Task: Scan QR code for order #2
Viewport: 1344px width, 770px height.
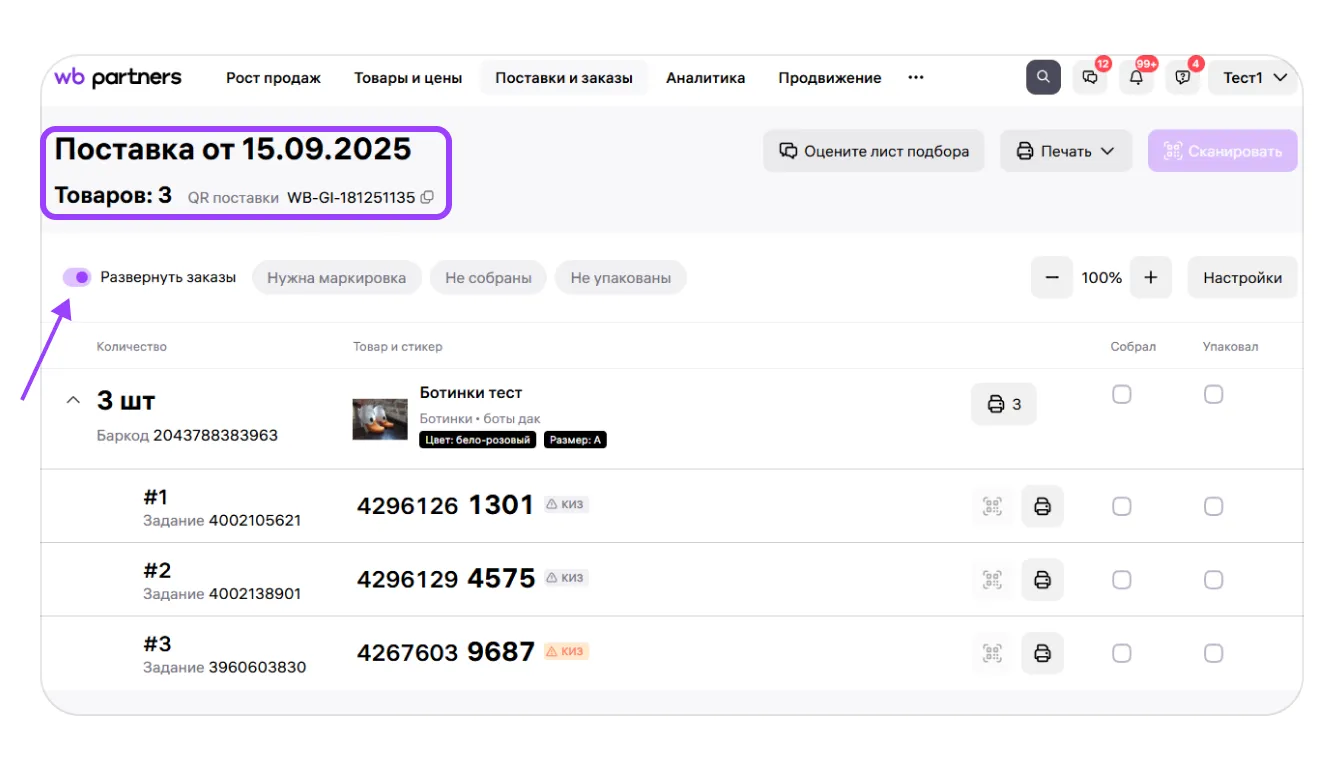Action: (992, 580)
